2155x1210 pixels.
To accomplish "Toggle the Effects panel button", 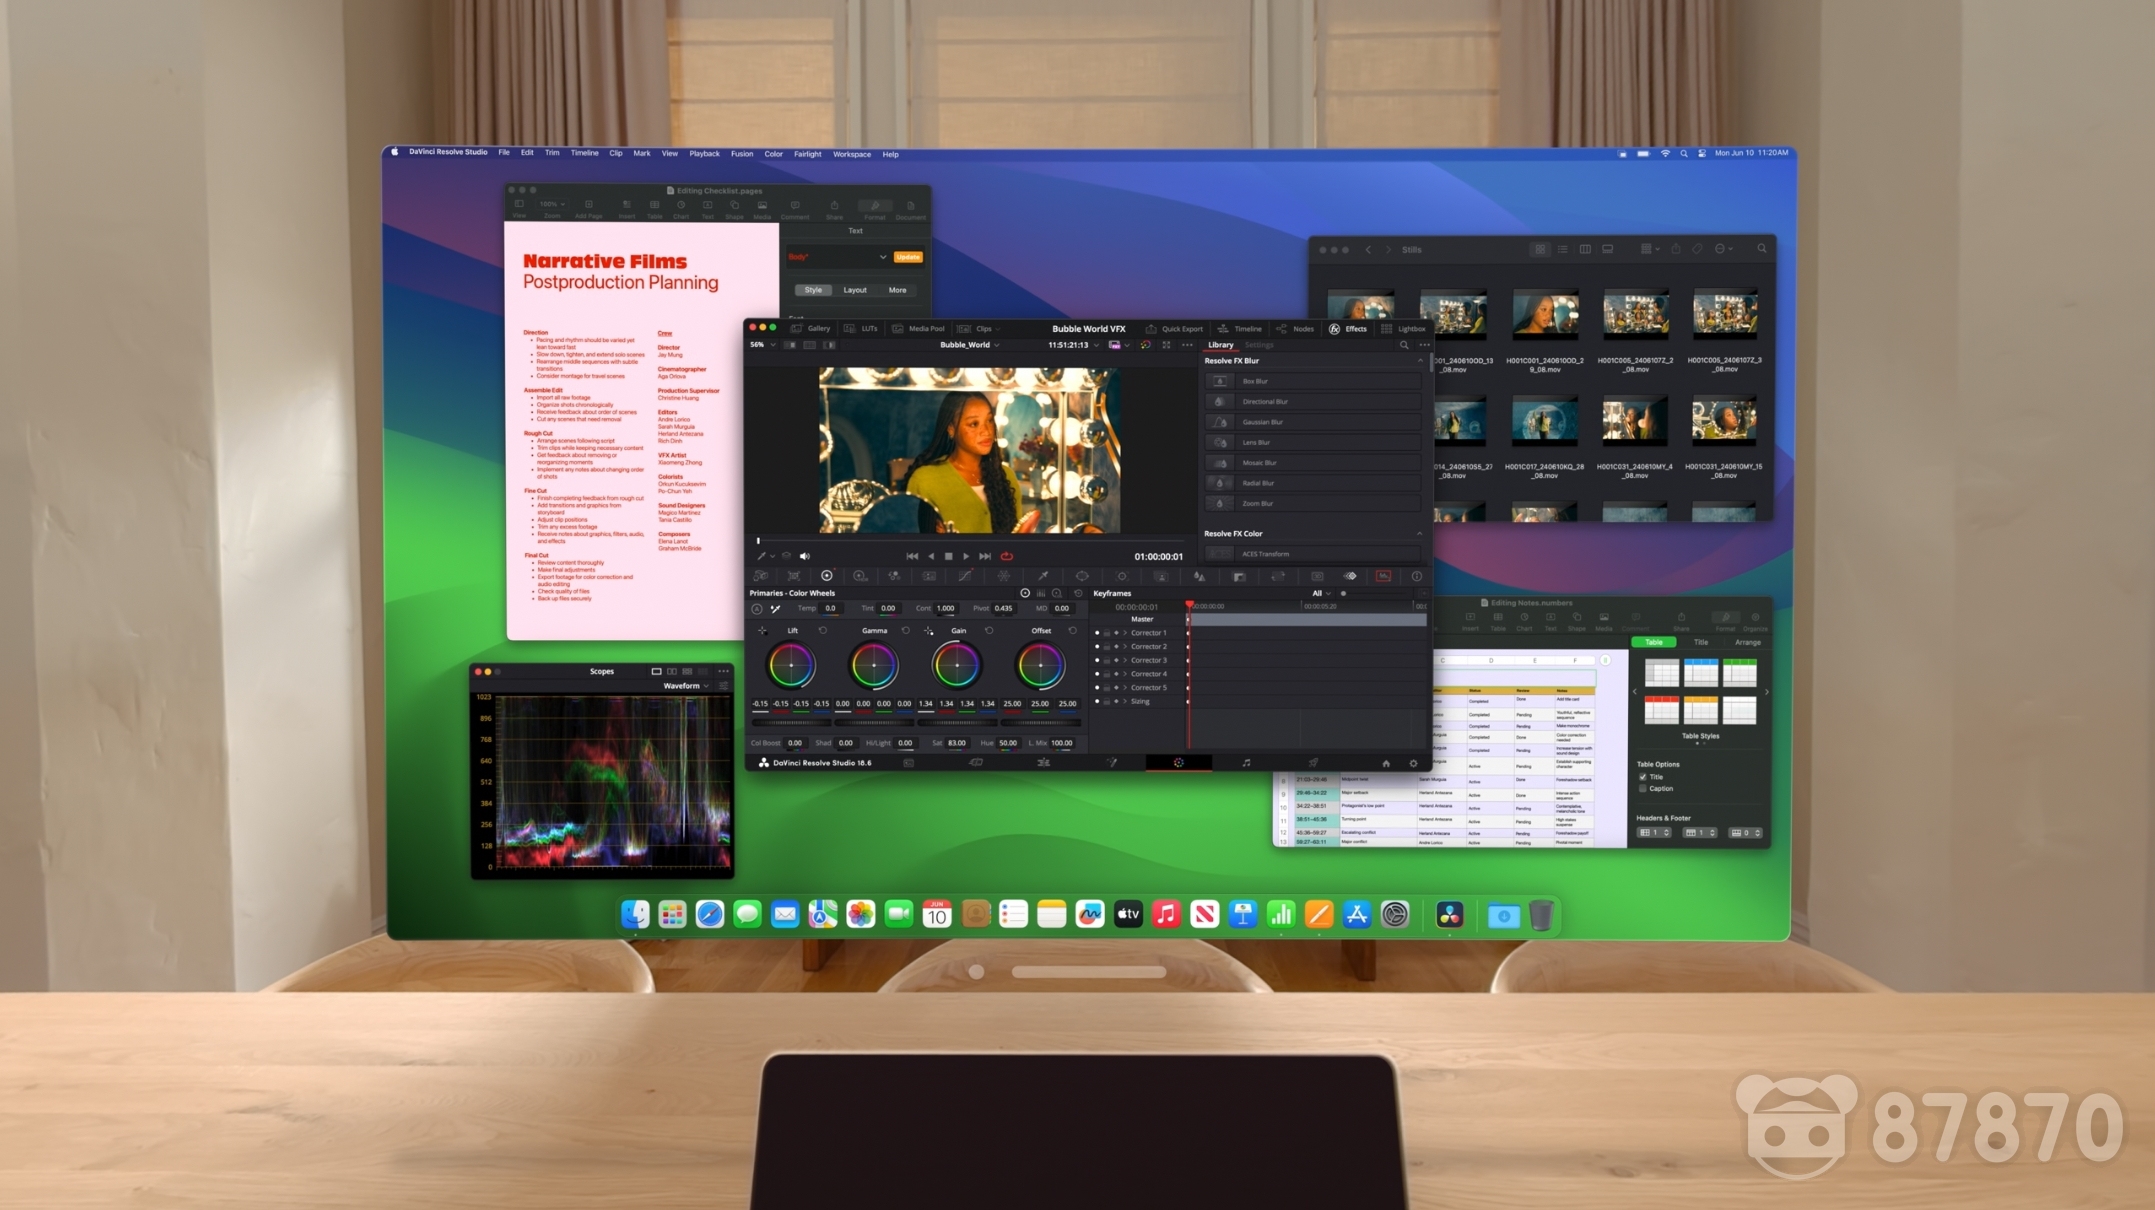I will click(x=1347, y=328).
